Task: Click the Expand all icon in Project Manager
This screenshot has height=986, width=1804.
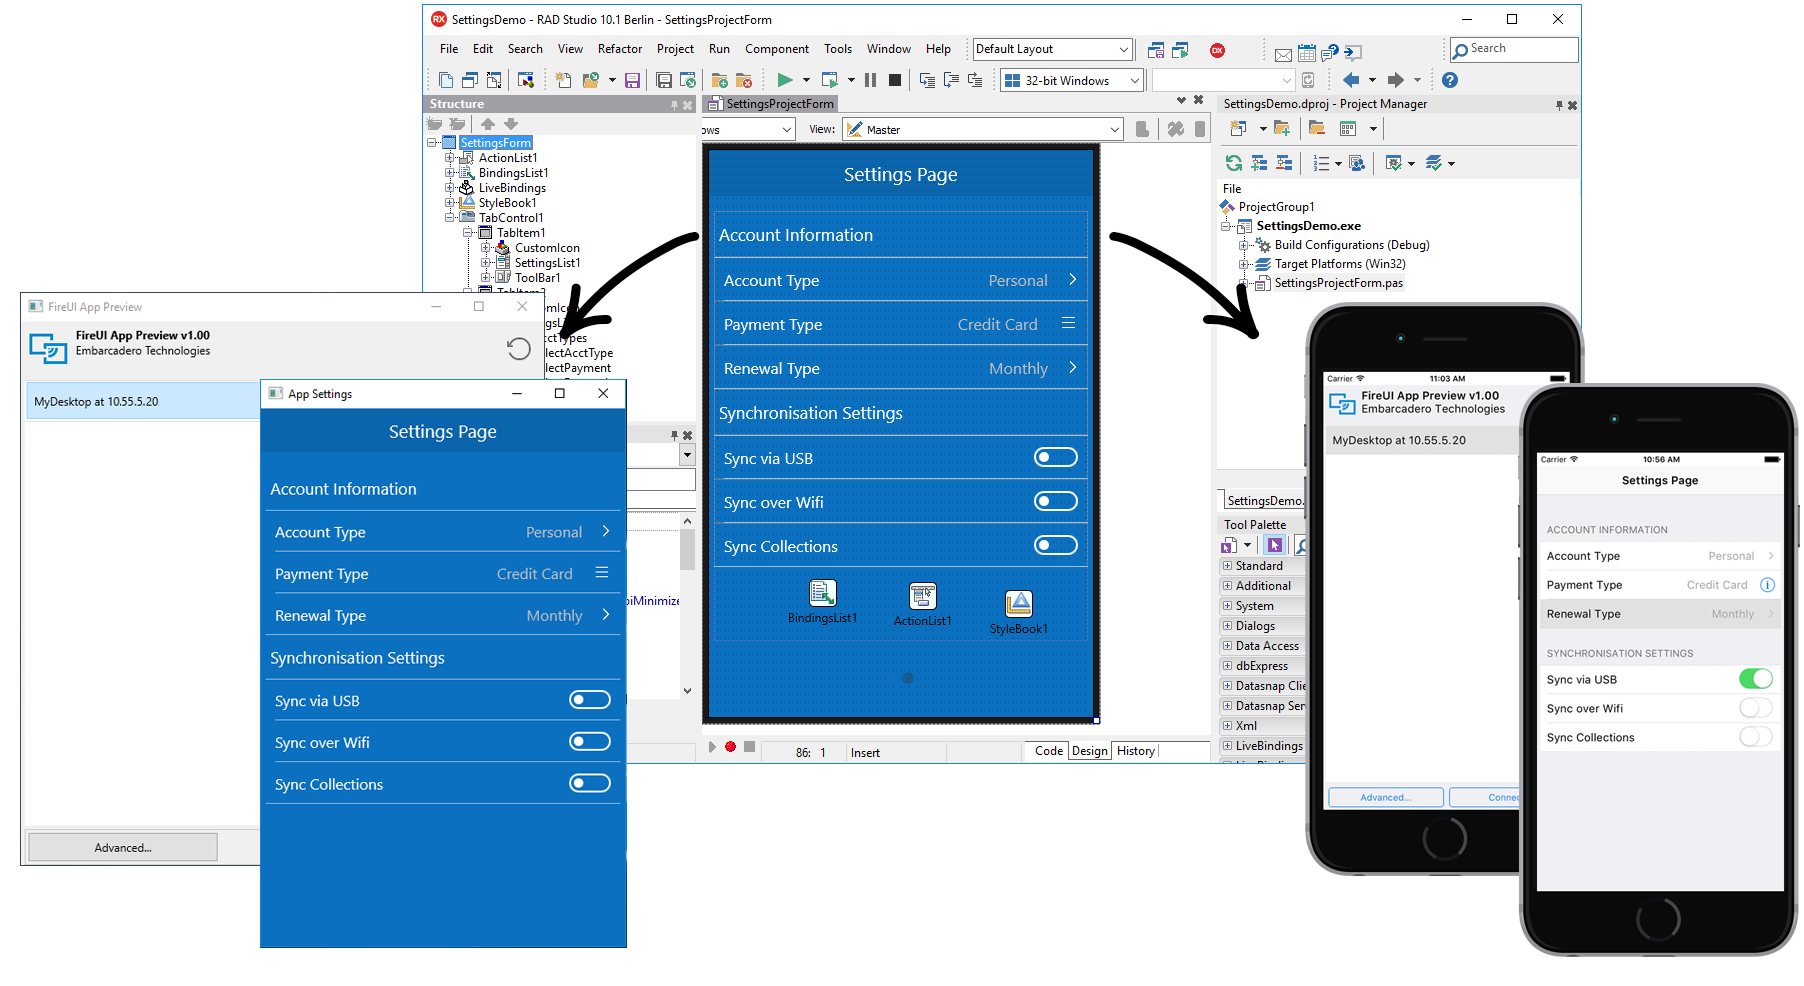Action: click(x=1259, y=163)
